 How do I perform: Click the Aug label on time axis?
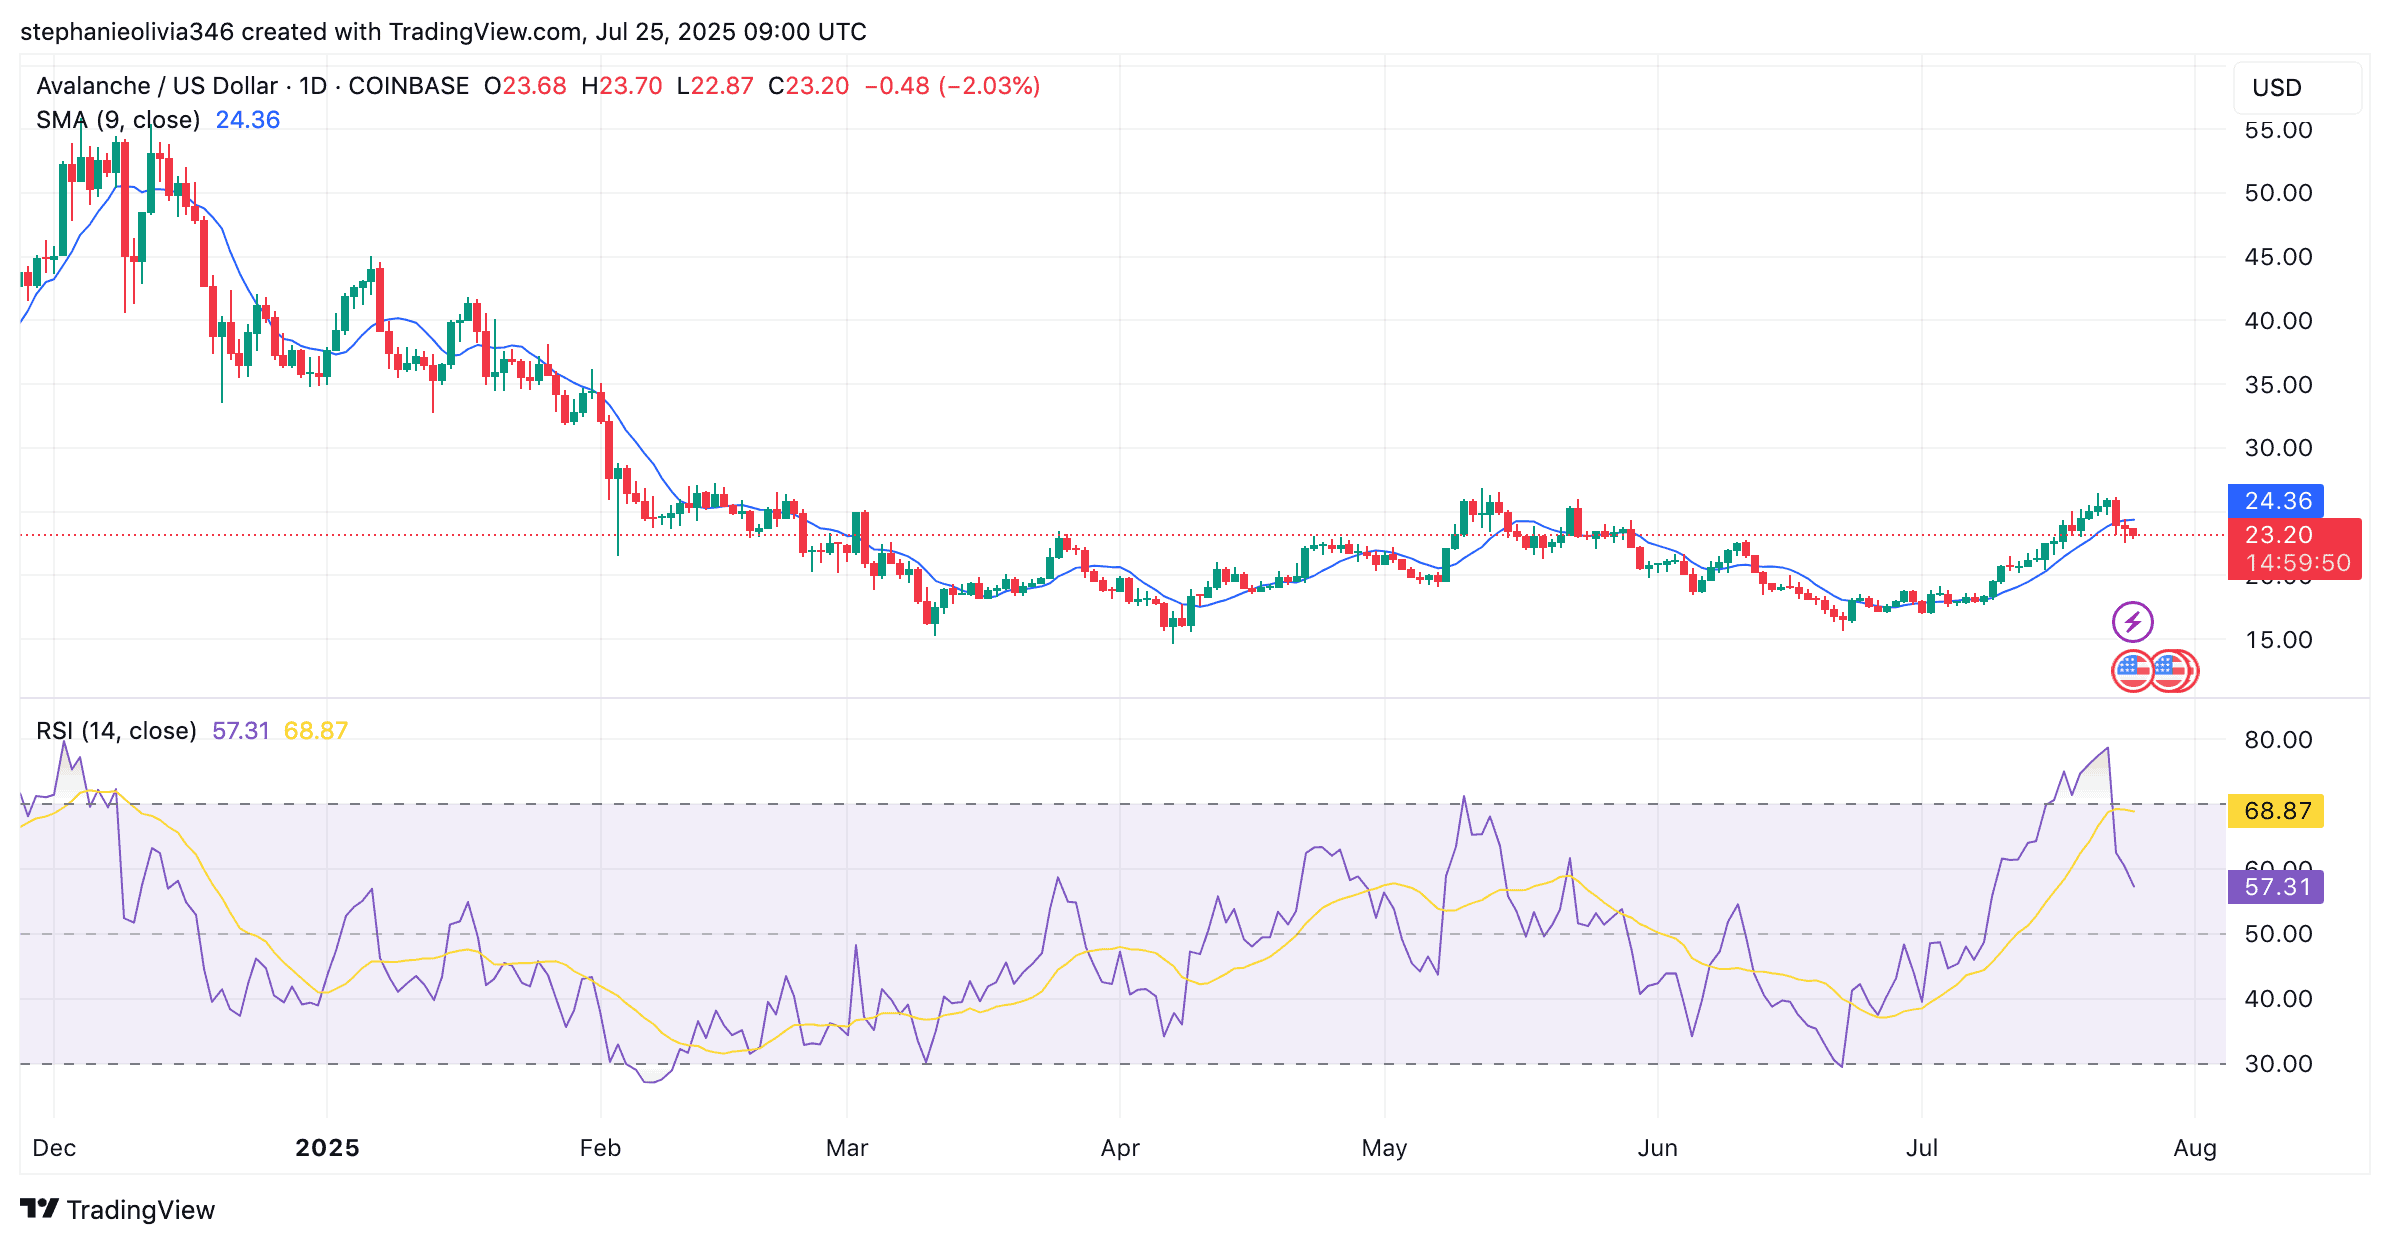click(2194, 1148)
